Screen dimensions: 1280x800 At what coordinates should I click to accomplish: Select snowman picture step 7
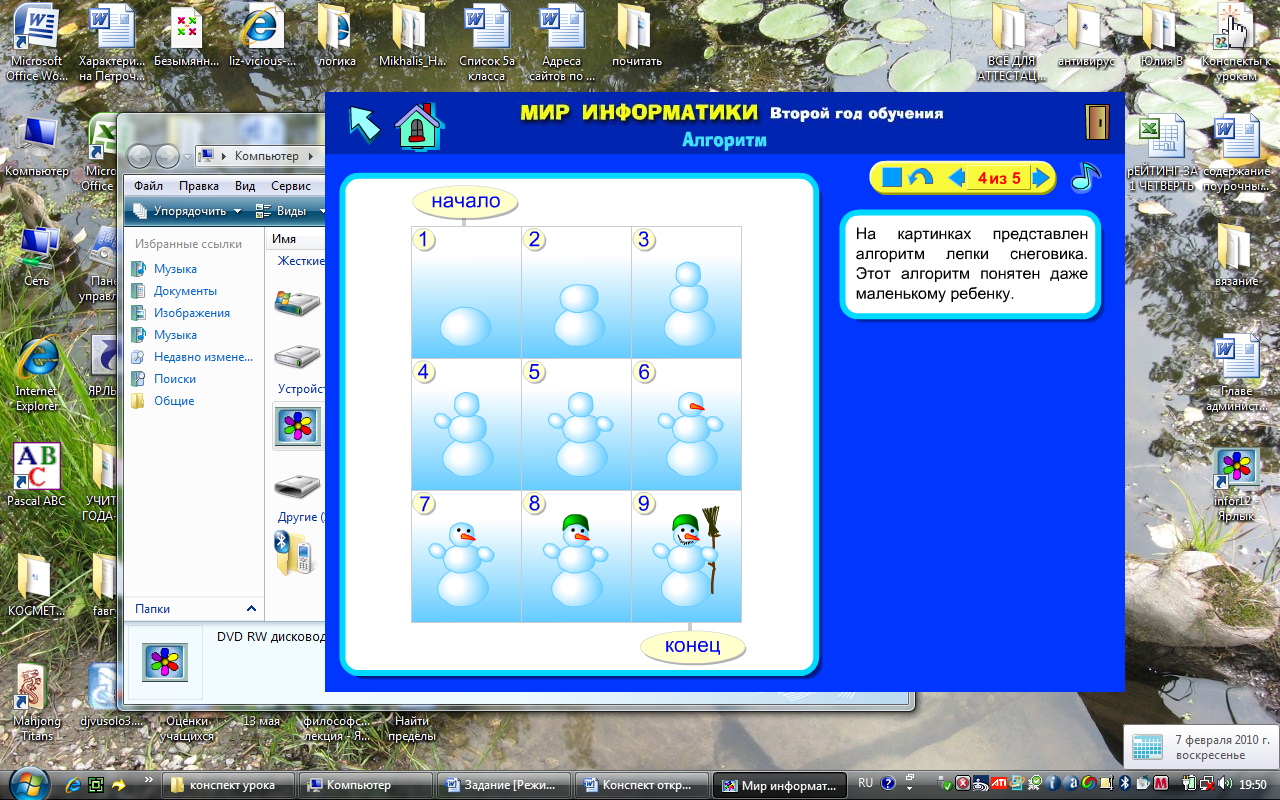coord(467,556)
